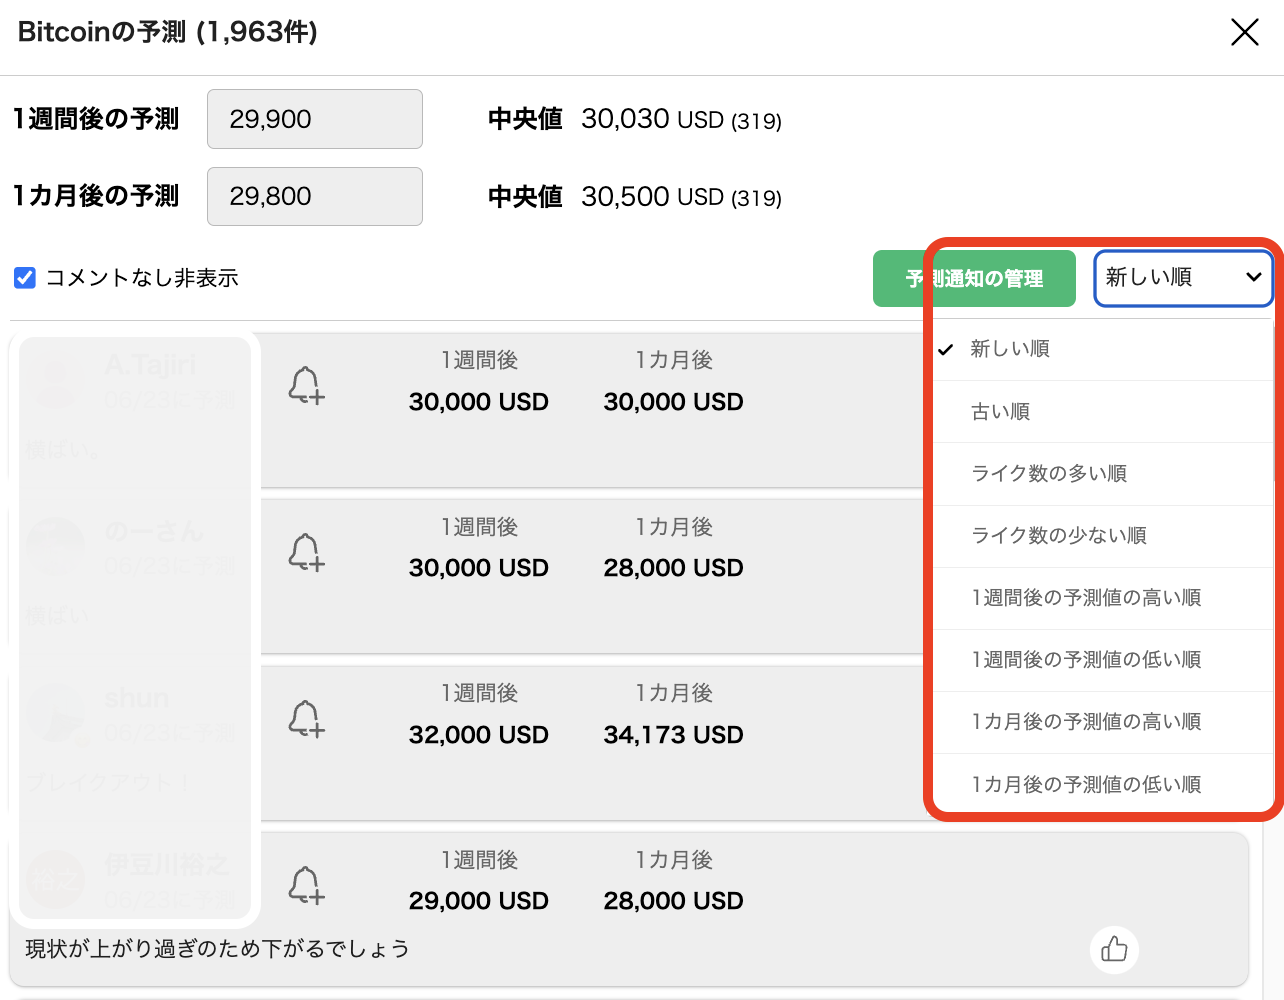Close the Bitcoin forecast dialog
The width and height of the screenshot is (1284, 1000).
point(1245,32)
